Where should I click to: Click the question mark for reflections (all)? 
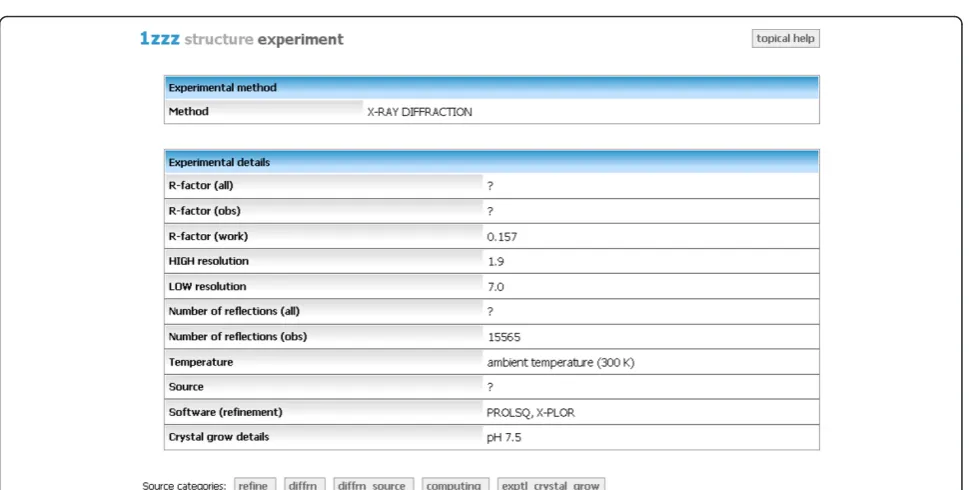click(490, 312)
